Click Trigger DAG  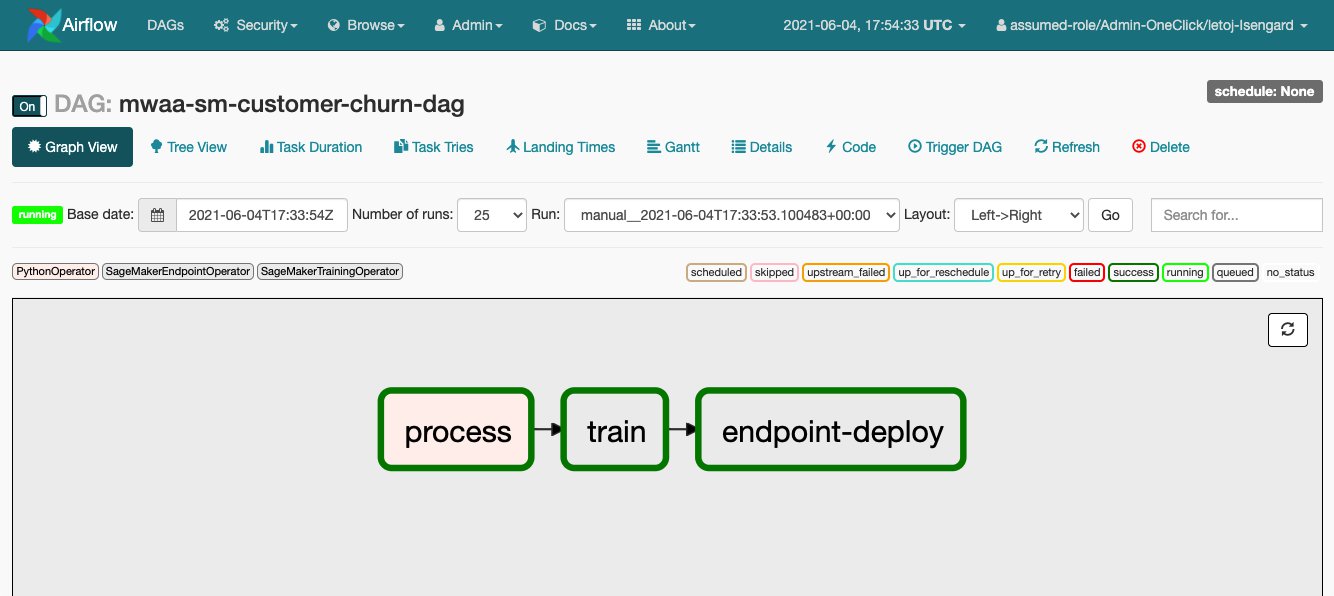(x=955, y=147)
